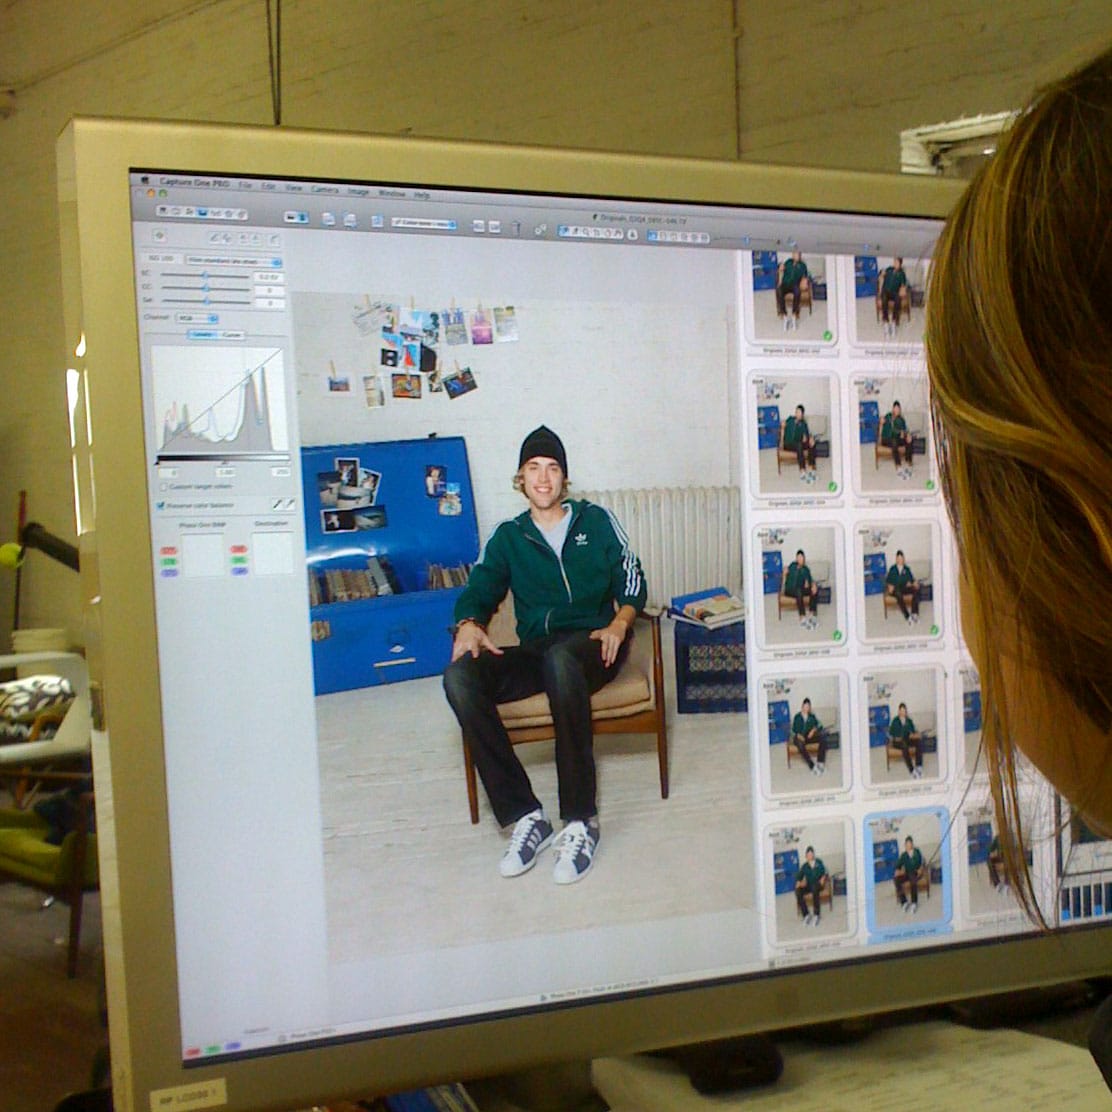Open the Apple menu

point(145,179)
